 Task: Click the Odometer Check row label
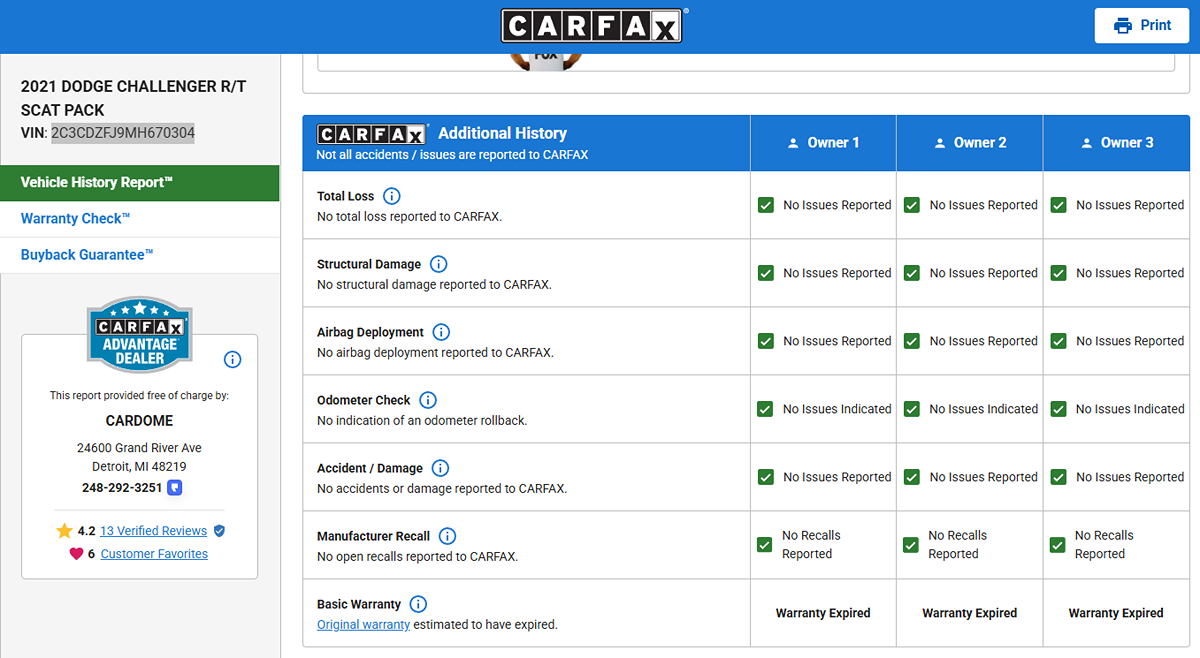[364, 400]
